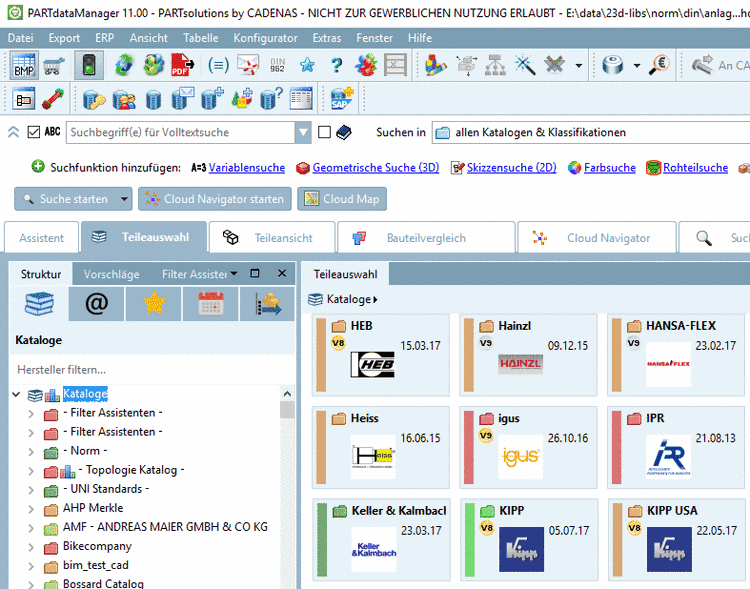Screen dimensions: 750x589
Task: Open the shopping cart icon in toolbar
Action: pos(54,65)
